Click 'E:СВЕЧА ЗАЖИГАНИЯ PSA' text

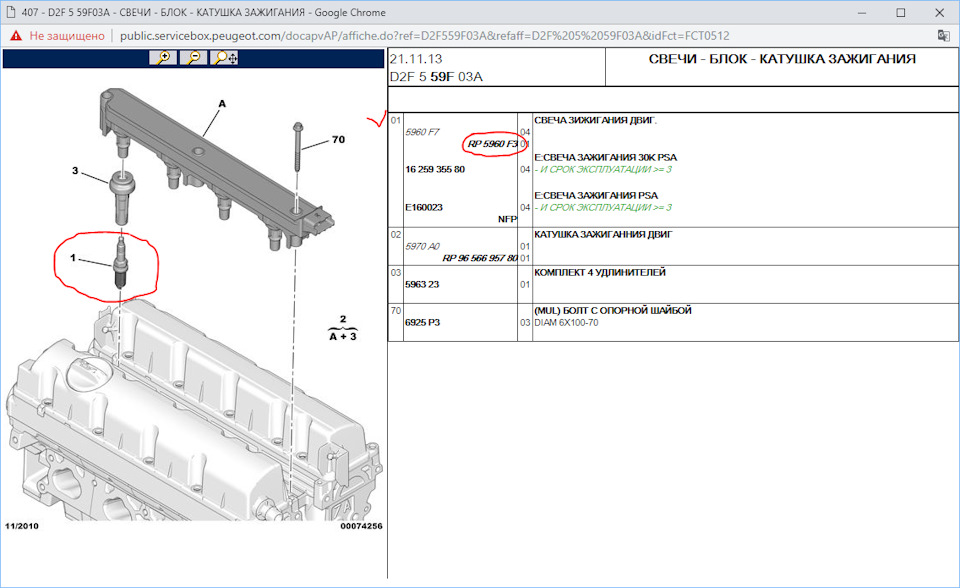[x=596, y=195]
